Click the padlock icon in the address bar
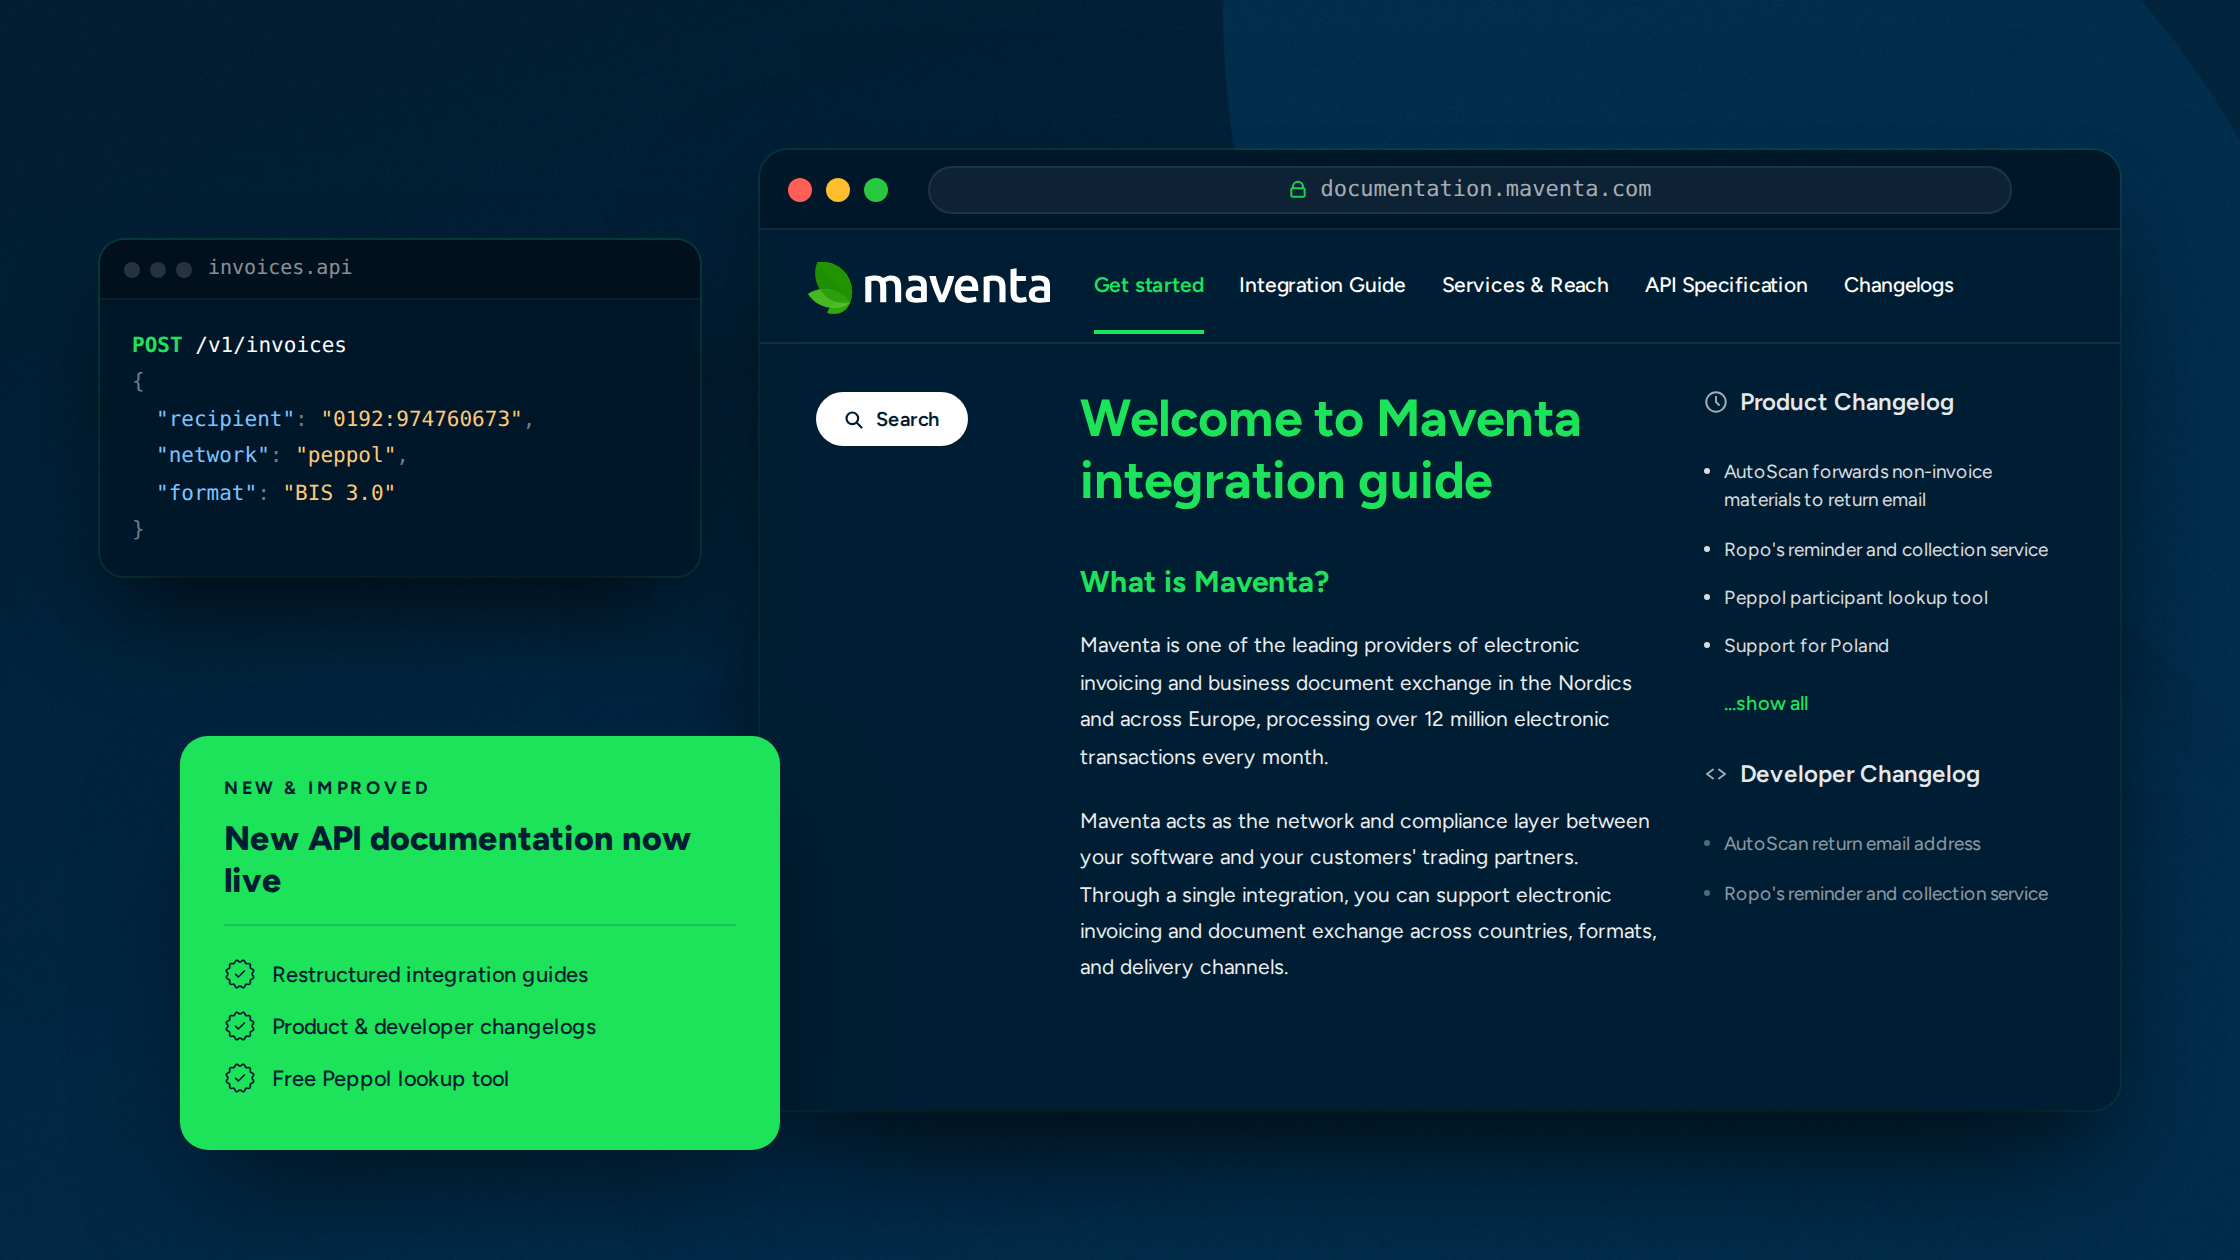The width and height of the screenshot is (2240, 1260). (x=1297, y=188)
